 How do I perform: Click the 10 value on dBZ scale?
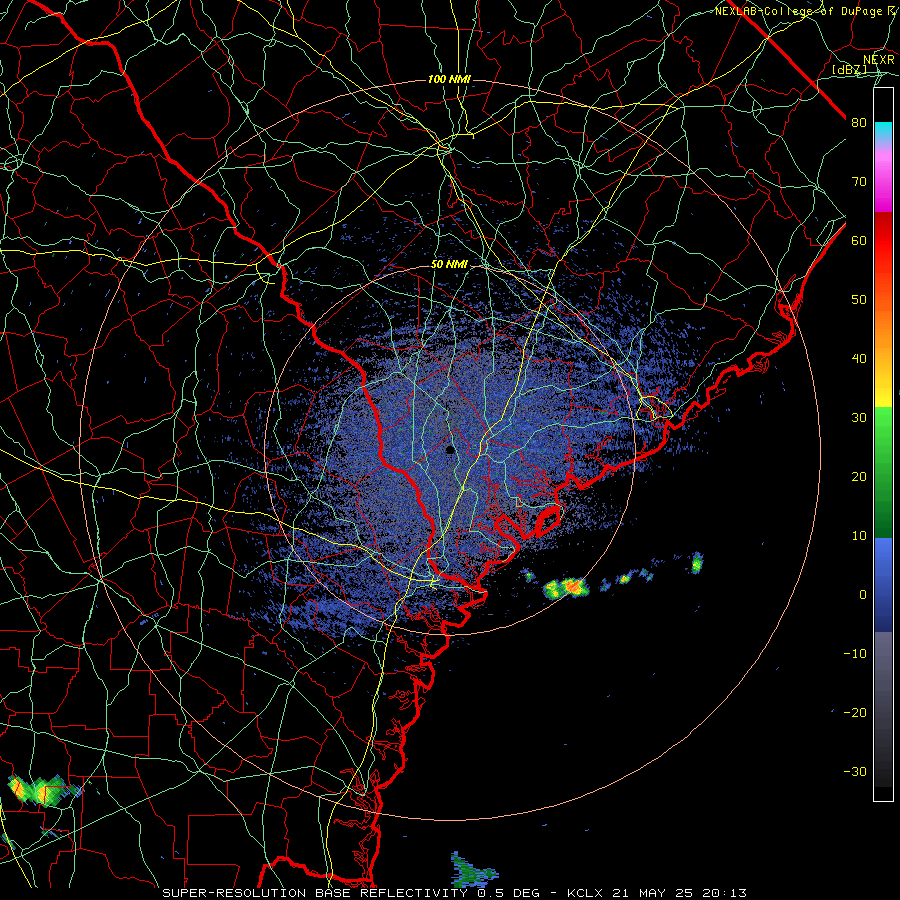click(x=859, y=536)
